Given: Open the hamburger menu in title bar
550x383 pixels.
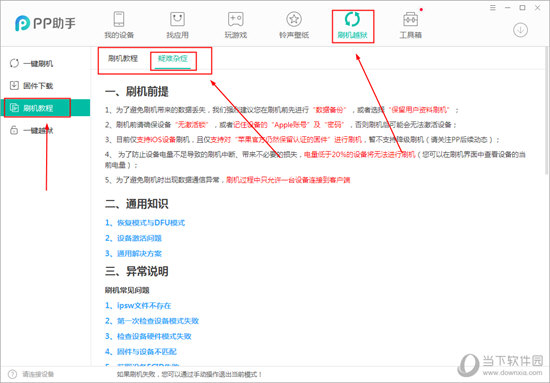Looking at the screenshot, I should (493, 8).
